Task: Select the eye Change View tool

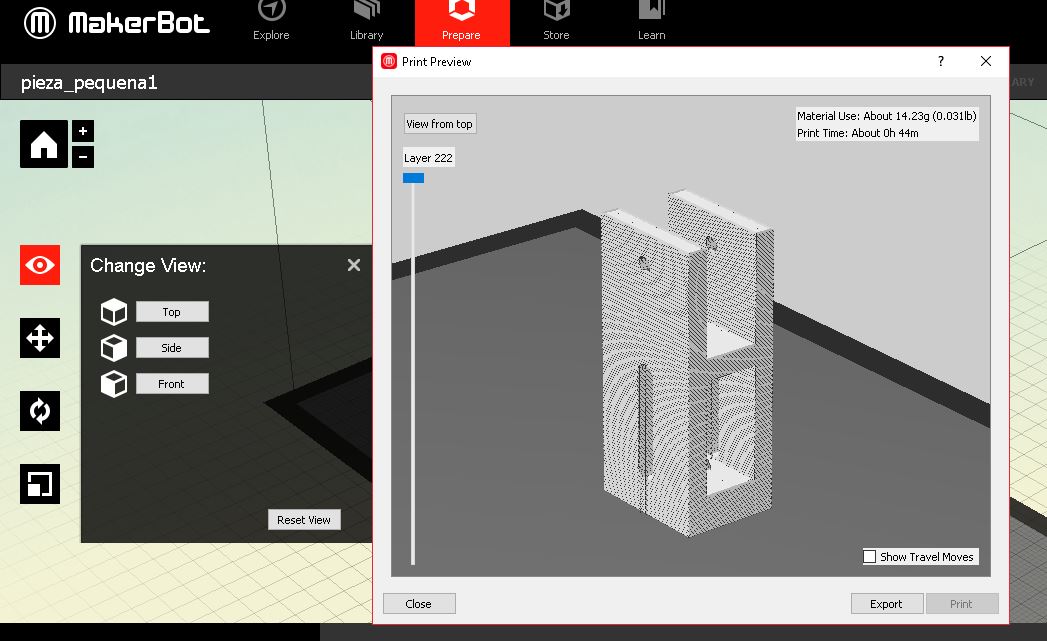Action: tap(40, 265)
